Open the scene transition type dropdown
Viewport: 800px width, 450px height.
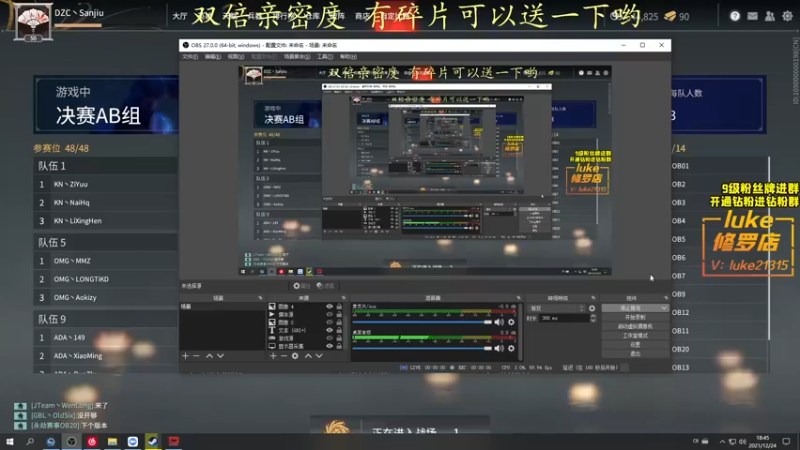pos(557,308)
